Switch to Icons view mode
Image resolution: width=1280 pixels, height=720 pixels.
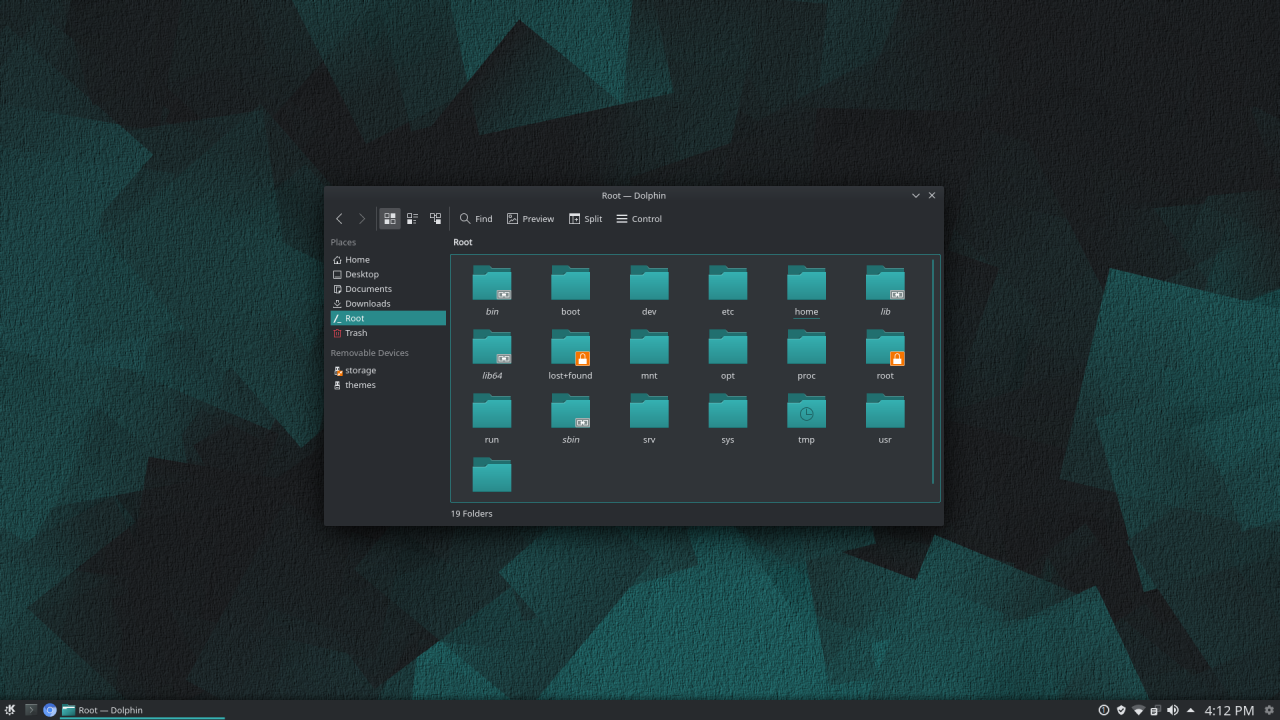pyautogui.click(x=390, y=218)
